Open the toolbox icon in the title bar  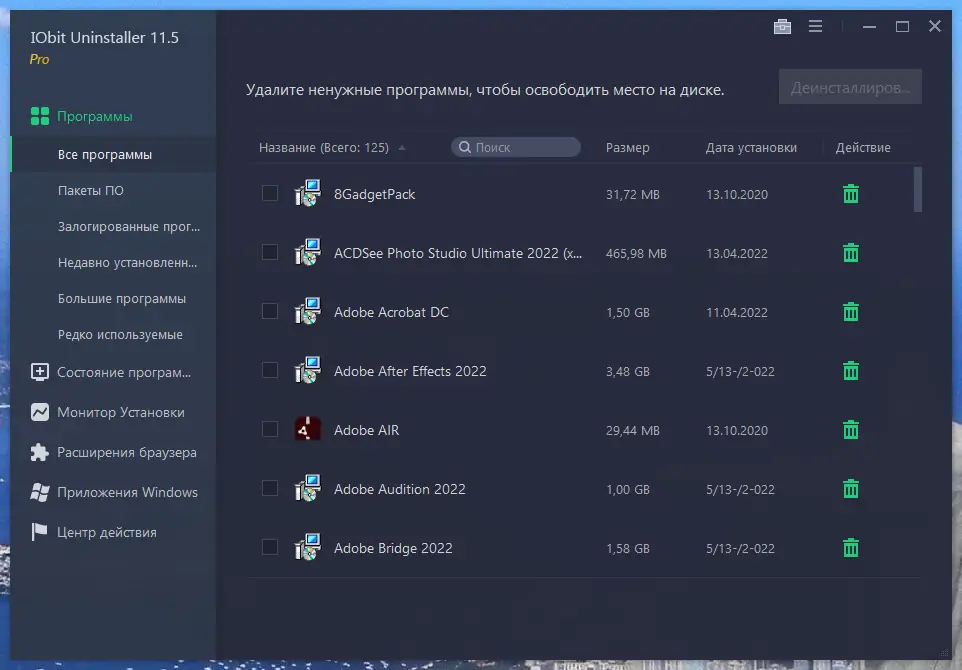coord(782,26)
